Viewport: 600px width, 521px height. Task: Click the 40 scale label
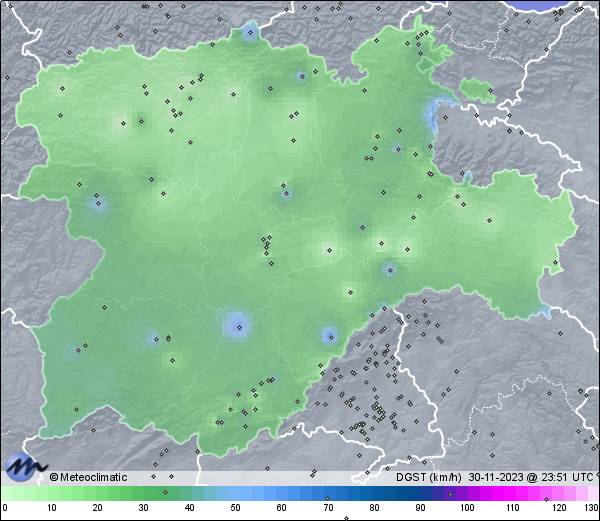pos(189,508)
